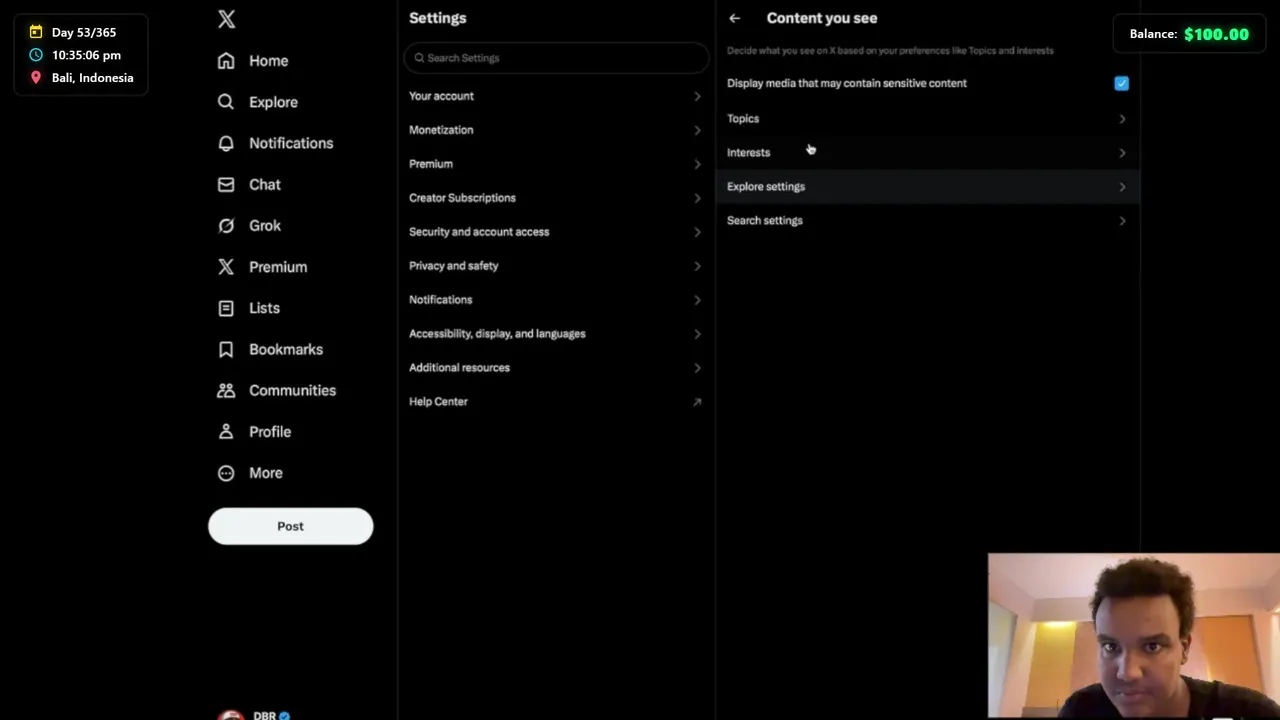Expand Your account chevron

pos(697,96)
